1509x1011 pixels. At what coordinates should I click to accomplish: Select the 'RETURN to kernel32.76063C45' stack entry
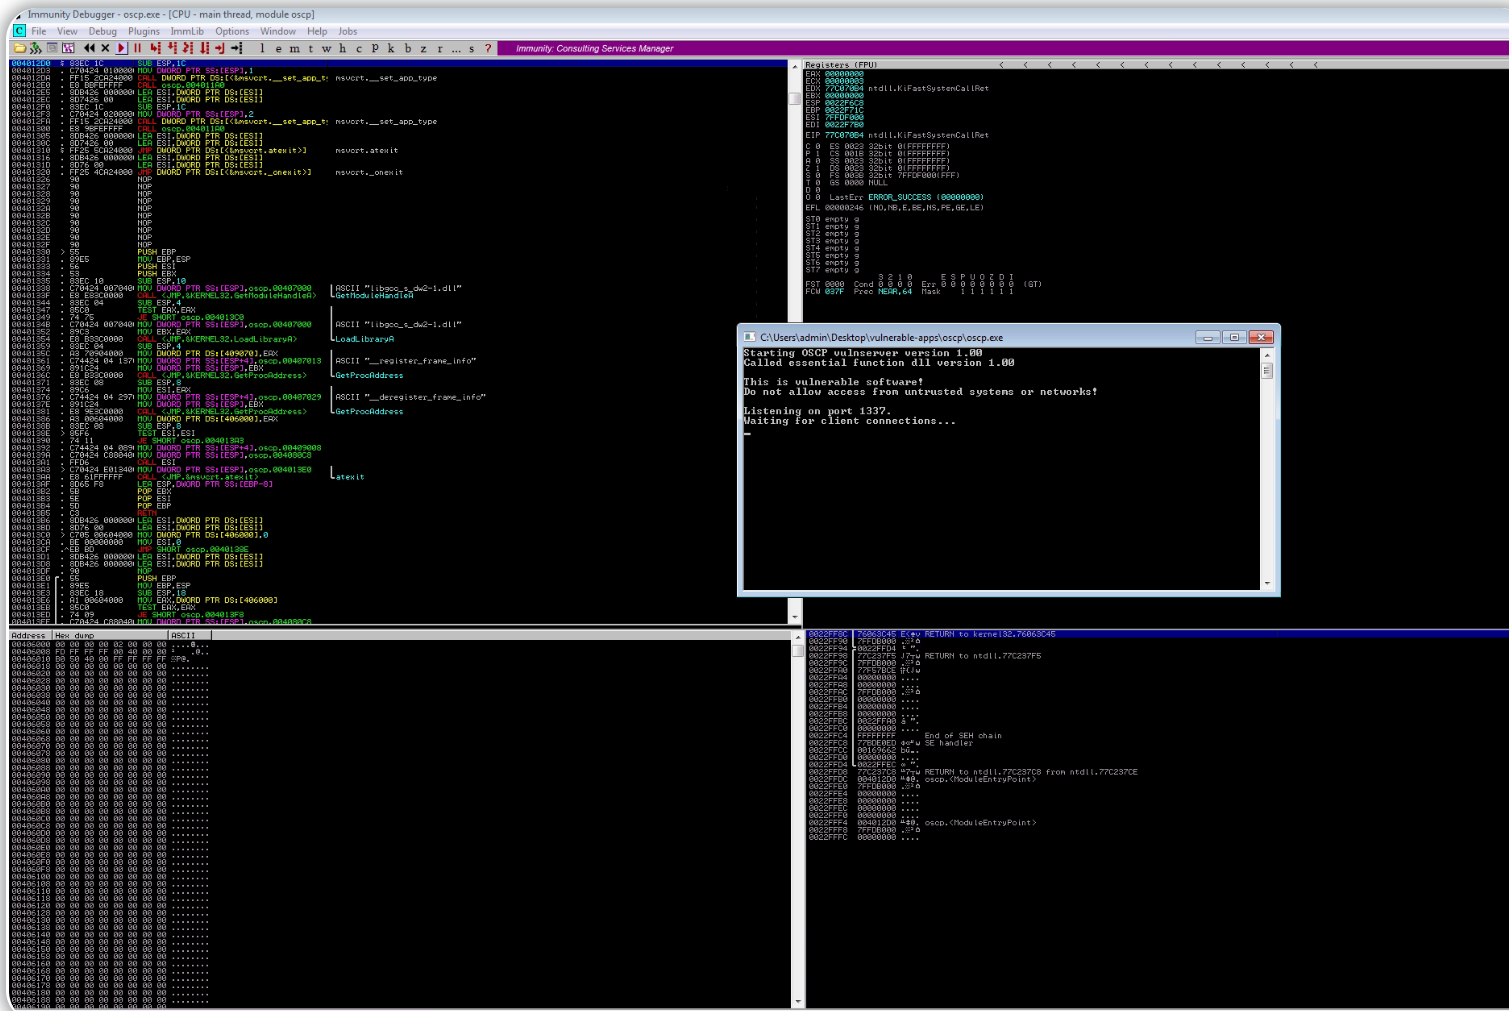[1156, 634]
